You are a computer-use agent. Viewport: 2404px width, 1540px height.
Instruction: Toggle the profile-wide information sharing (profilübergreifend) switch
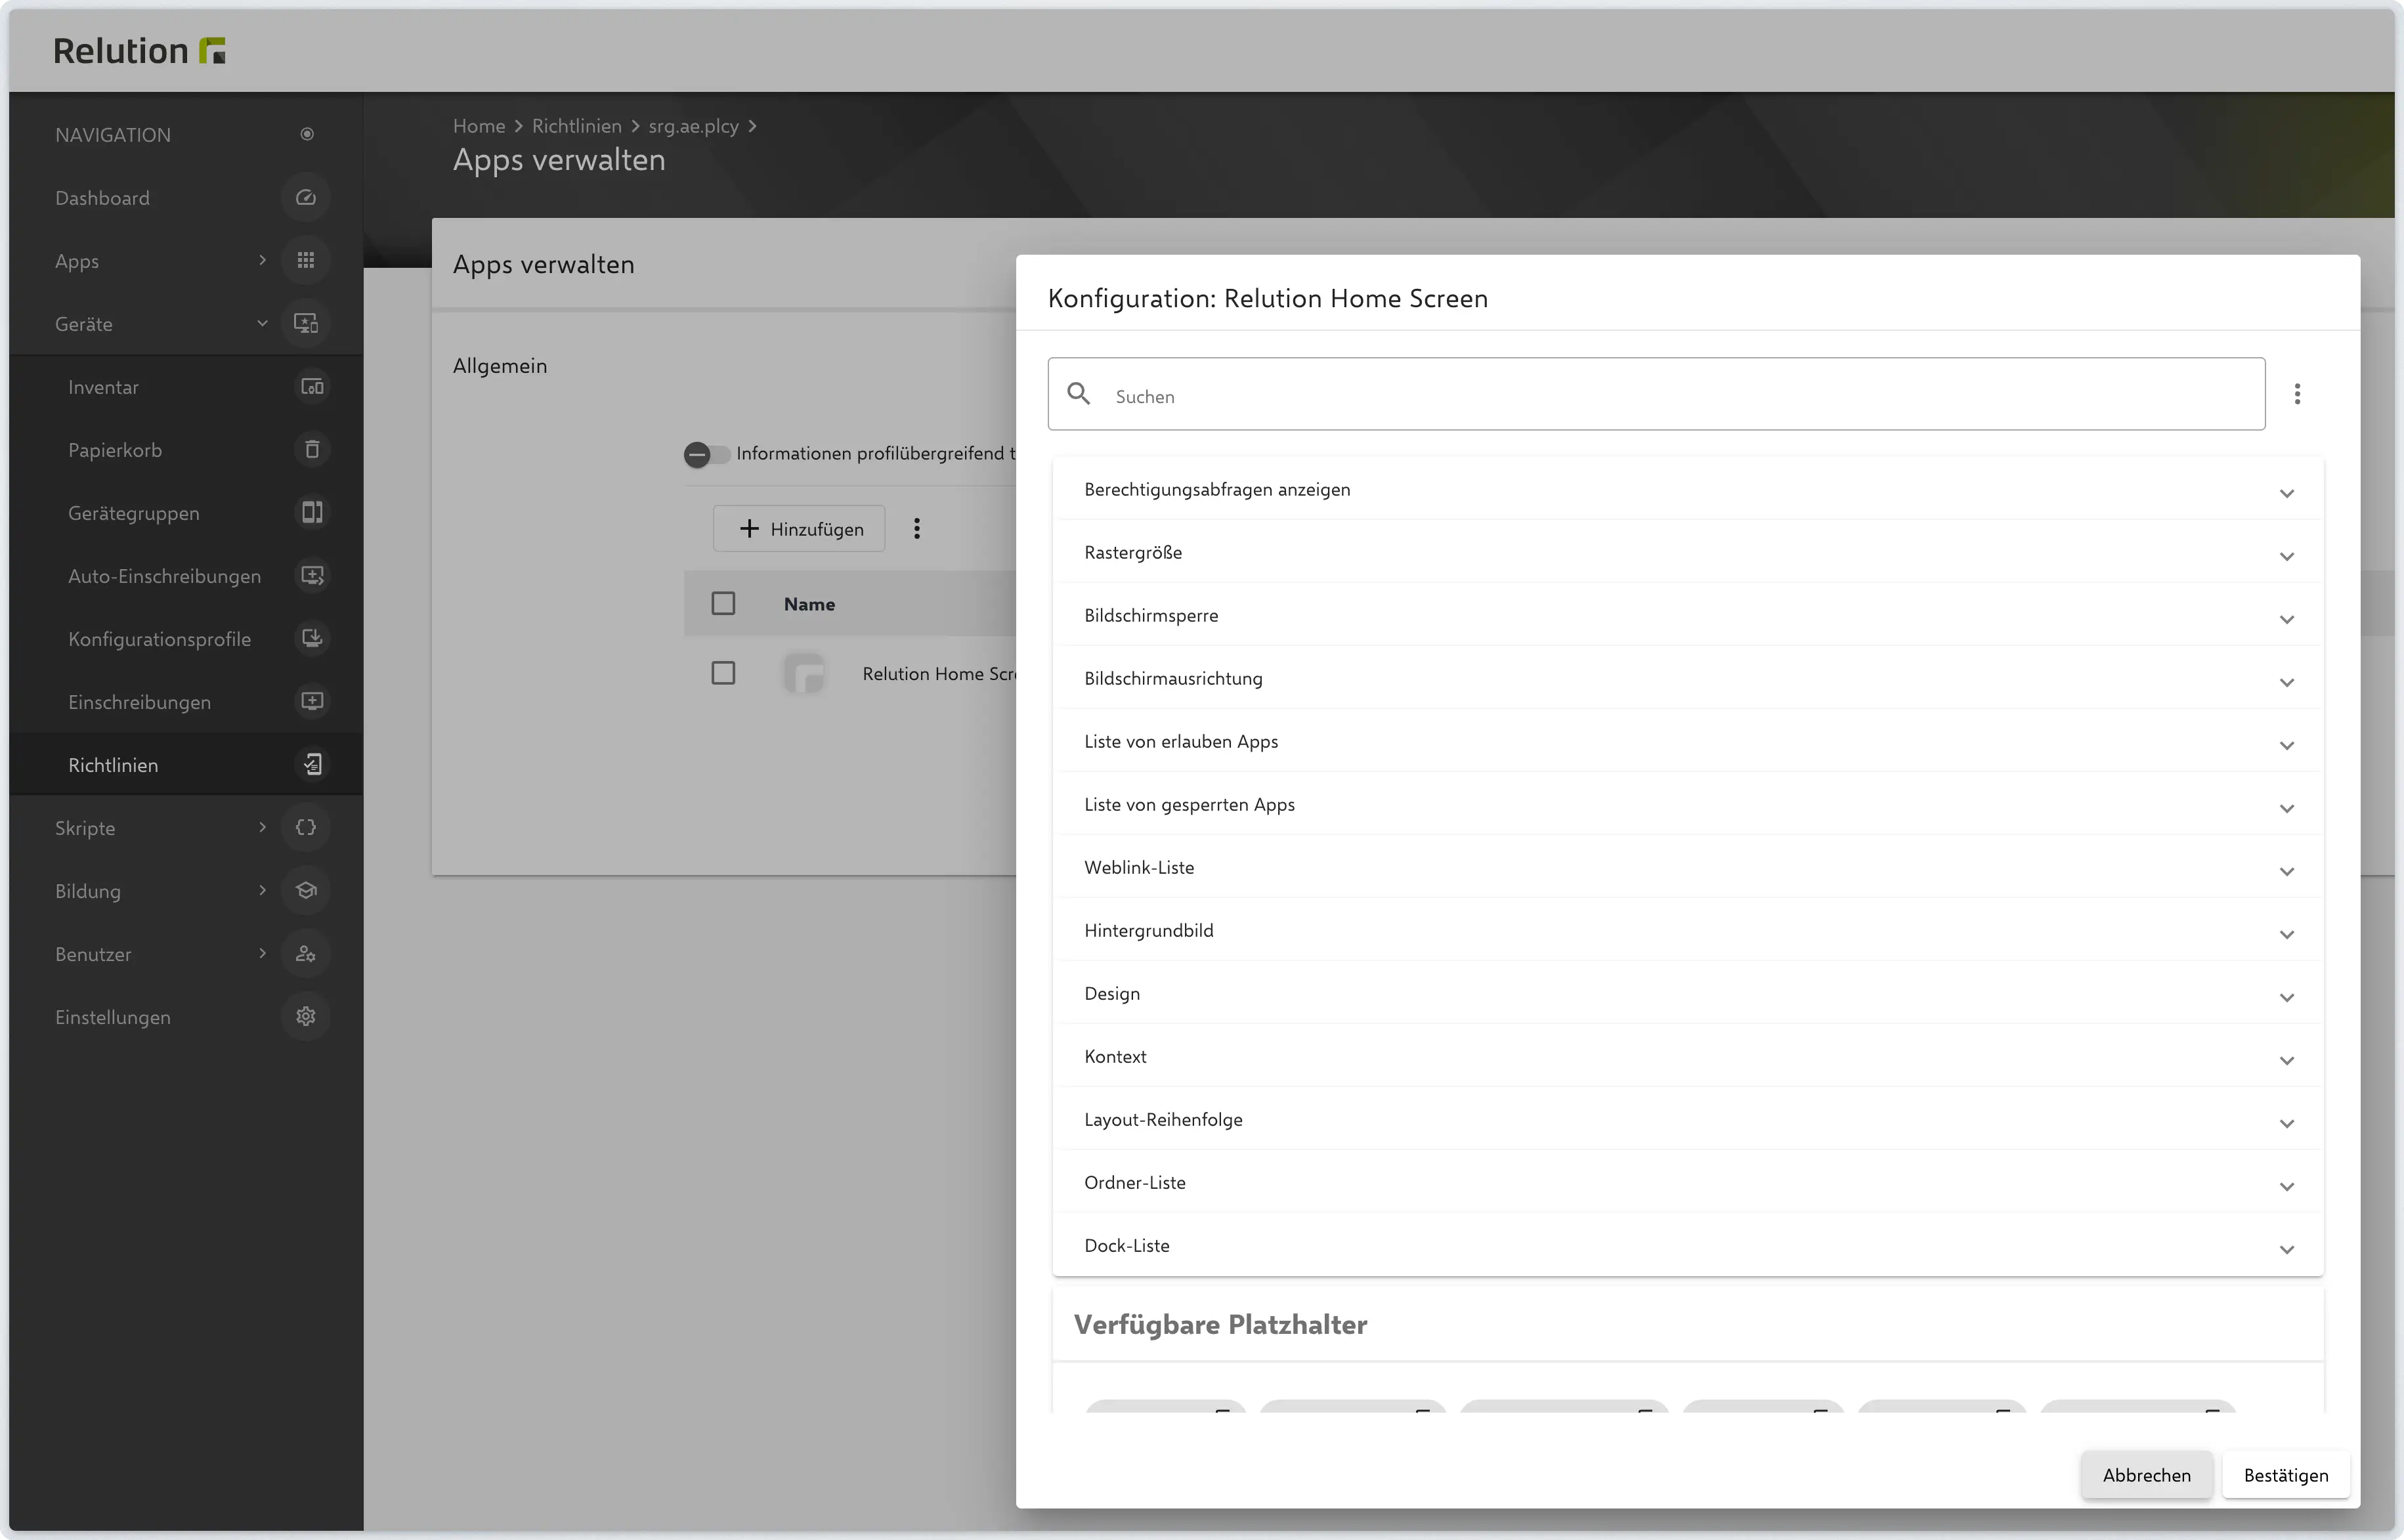706,455
